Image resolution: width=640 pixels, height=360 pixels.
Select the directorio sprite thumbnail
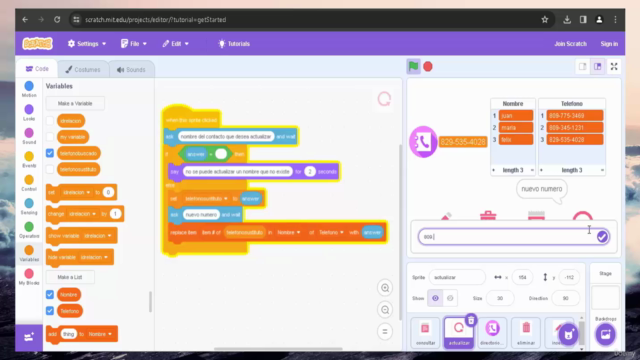pos(492,333)
